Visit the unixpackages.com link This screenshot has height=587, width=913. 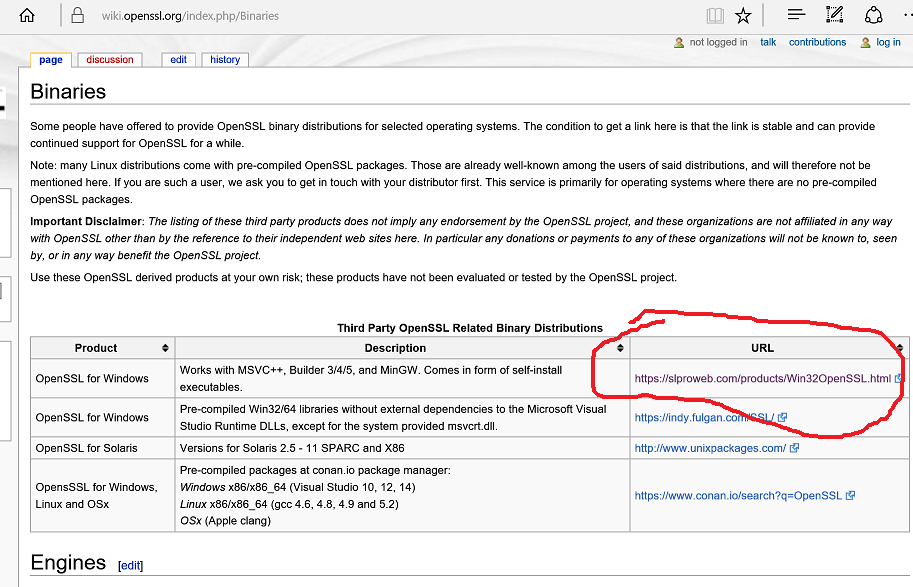coord(710,448)
